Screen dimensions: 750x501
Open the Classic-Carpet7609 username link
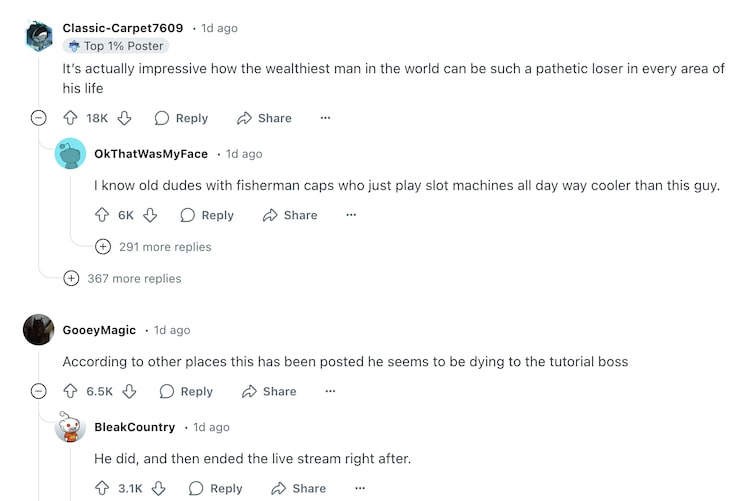122,28
